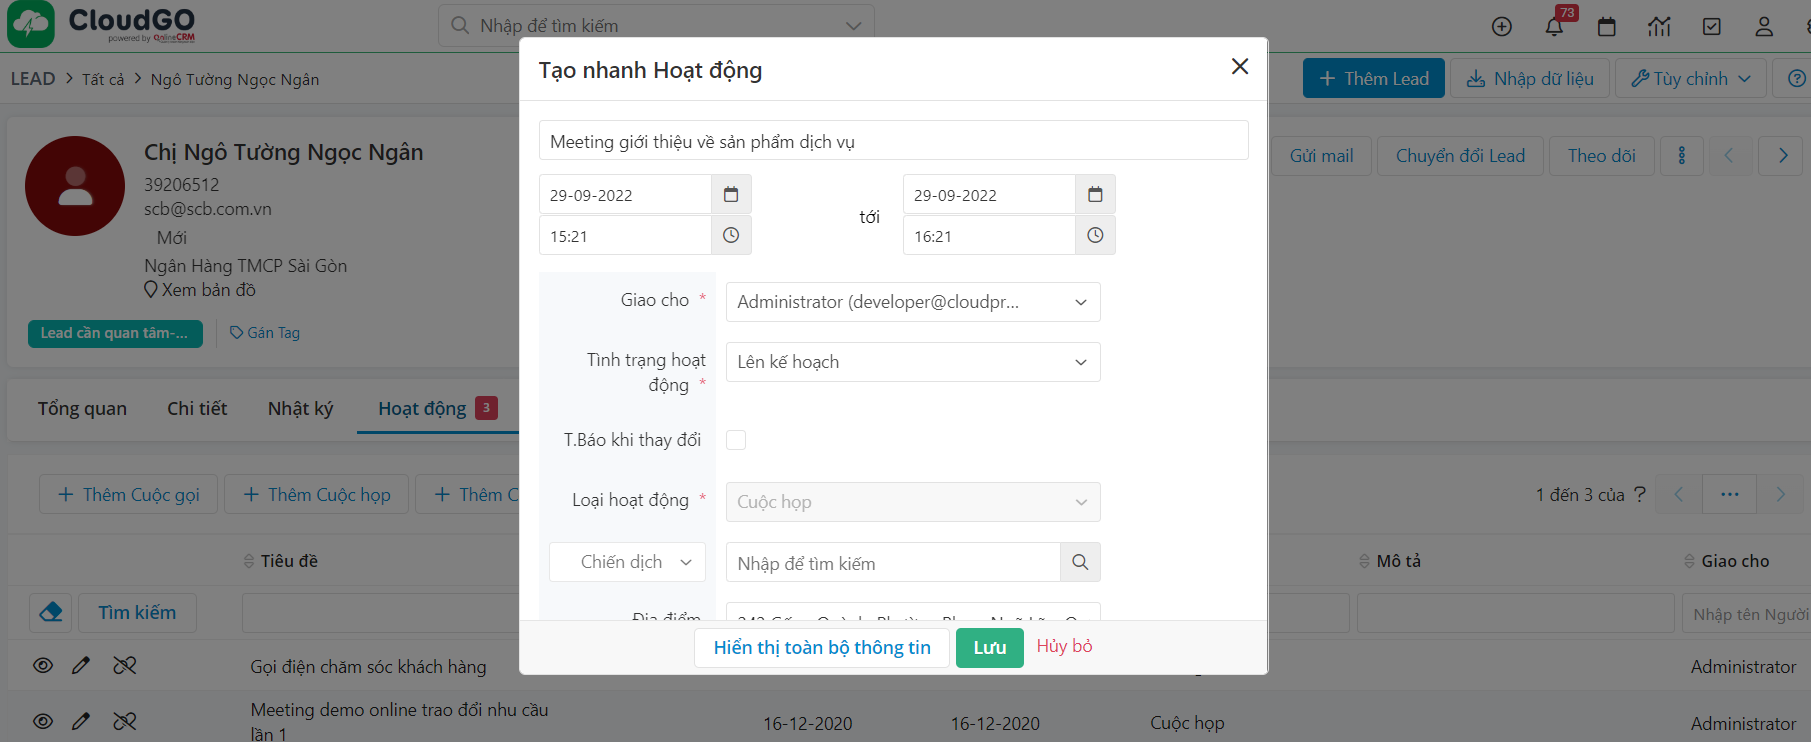The image size is (1811, 742).
Task: Open the notifications bell showing 73 alerts
Action: [x=1554, y=27]
